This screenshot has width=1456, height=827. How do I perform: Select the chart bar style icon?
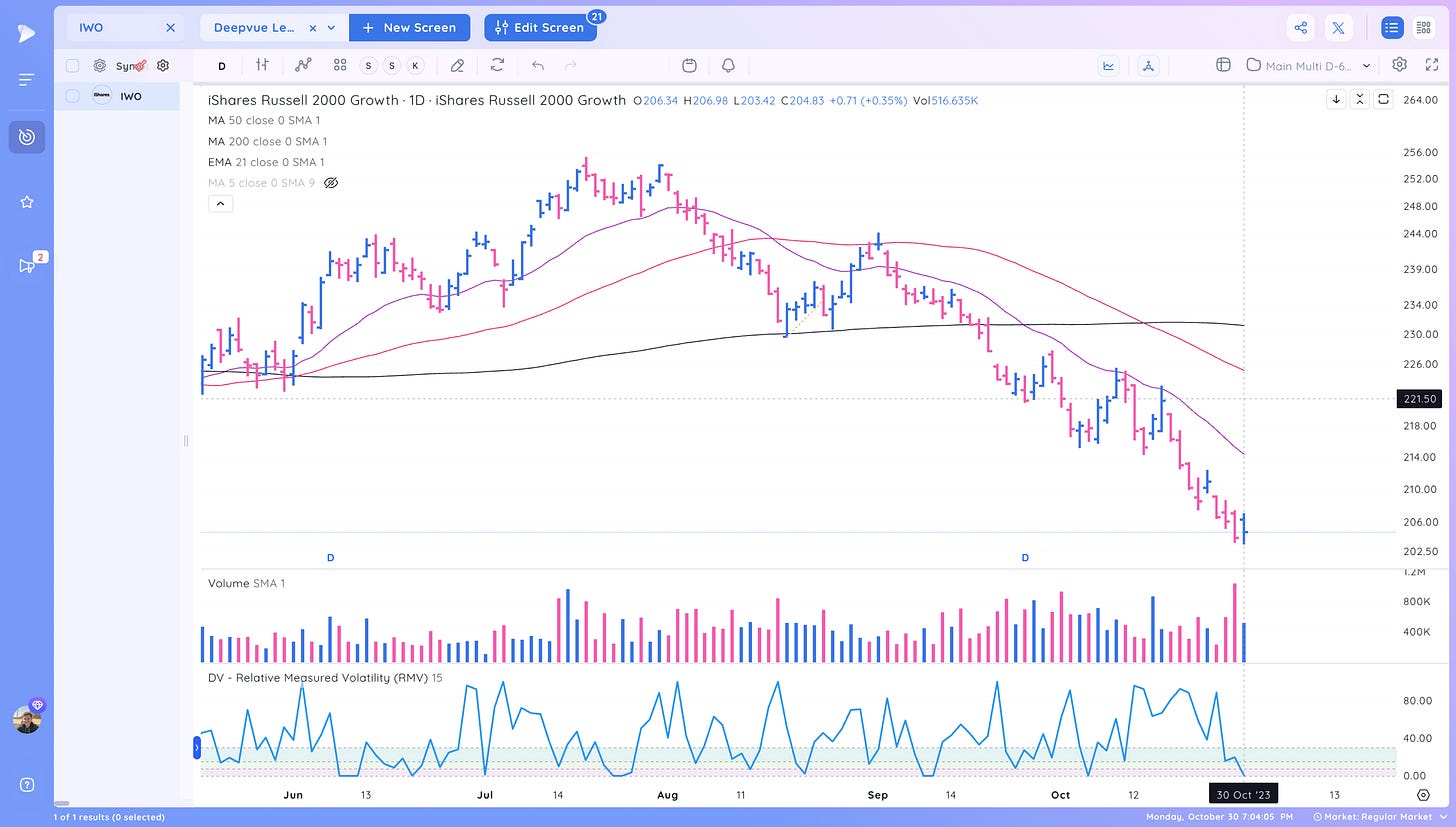262,65
